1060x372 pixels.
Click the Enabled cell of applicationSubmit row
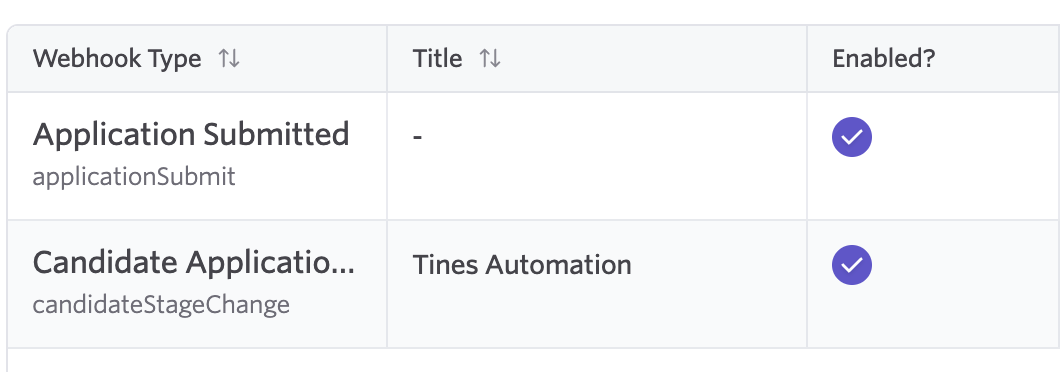(934, 156)
